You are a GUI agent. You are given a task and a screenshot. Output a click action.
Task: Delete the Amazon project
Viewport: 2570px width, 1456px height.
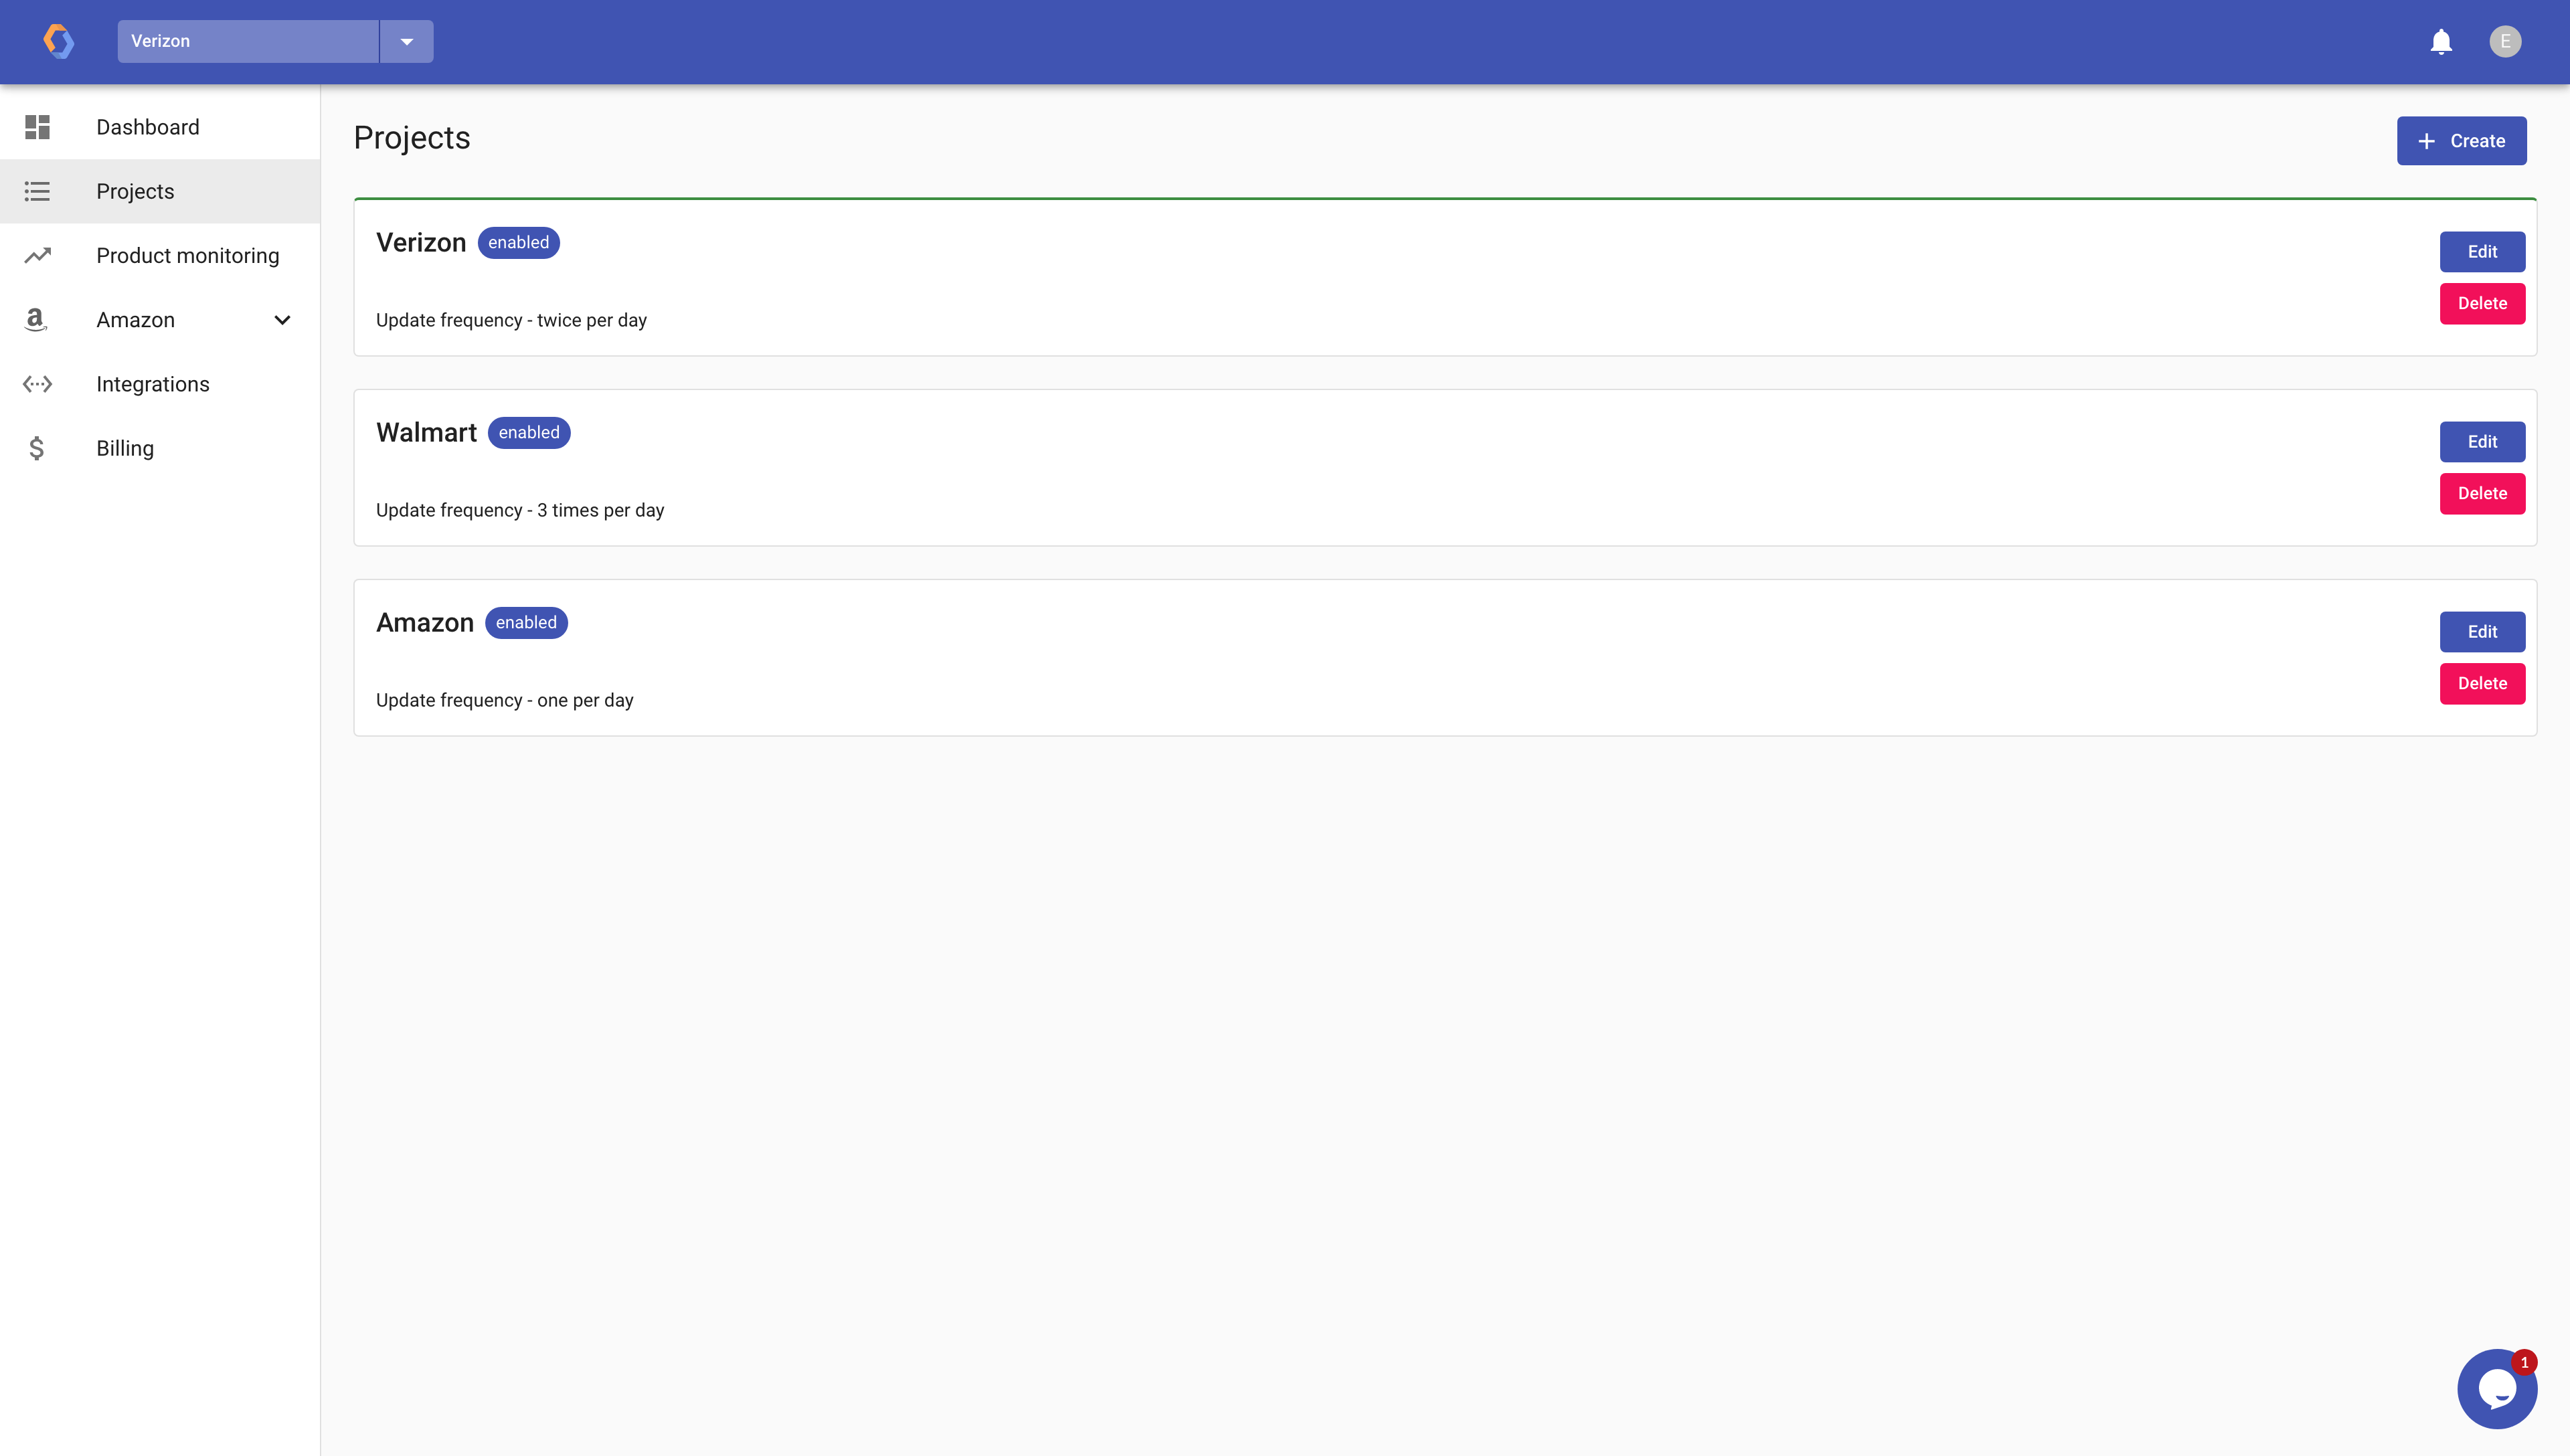pyautogui.click(x=2482, y=684)
